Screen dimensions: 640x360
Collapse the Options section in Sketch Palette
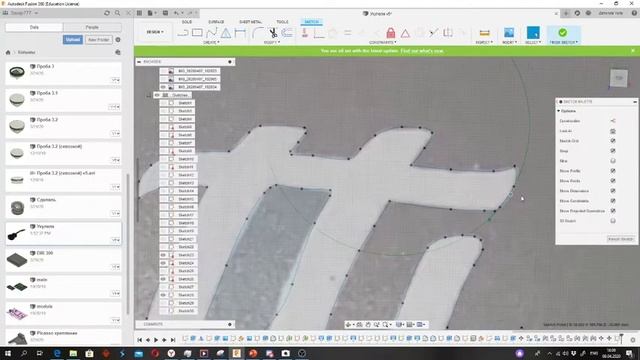559,111
